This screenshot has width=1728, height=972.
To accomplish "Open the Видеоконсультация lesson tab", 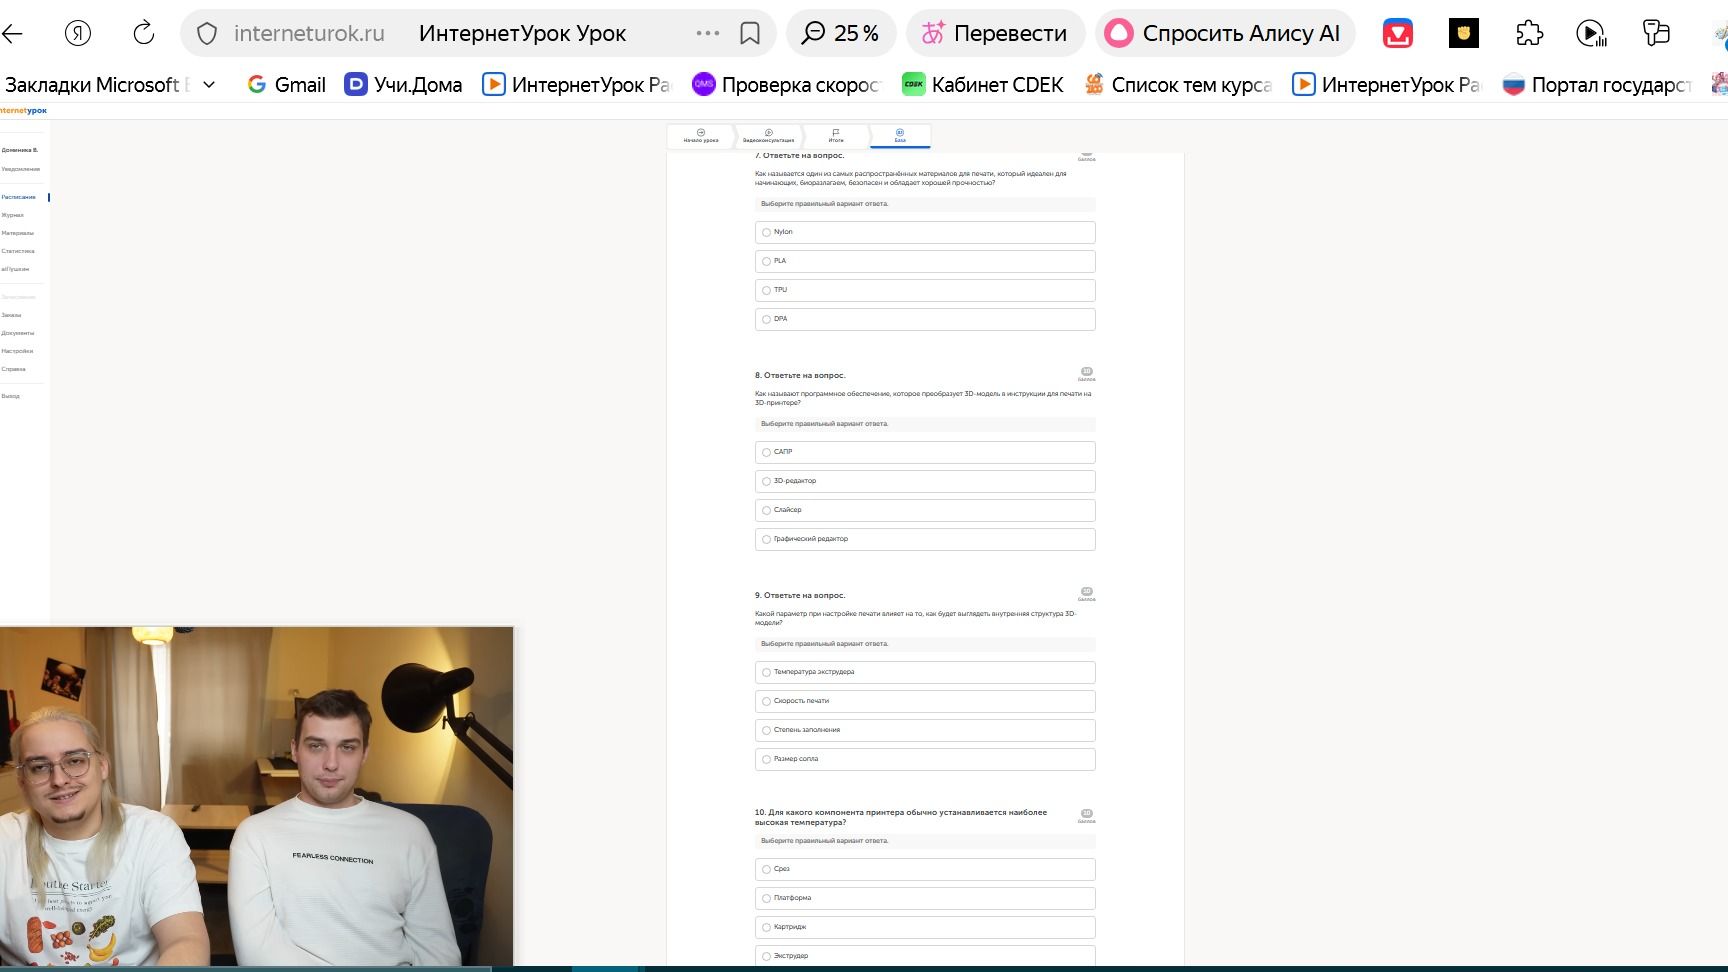I will pos(768,136).
